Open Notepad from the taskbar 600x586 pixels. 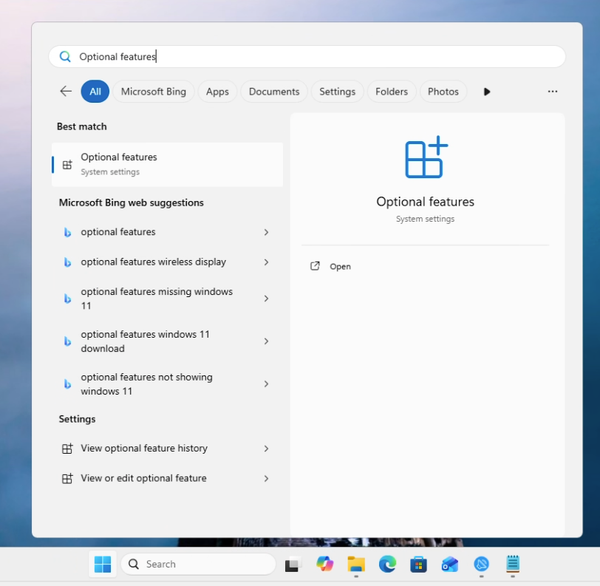tap(513, 564)
